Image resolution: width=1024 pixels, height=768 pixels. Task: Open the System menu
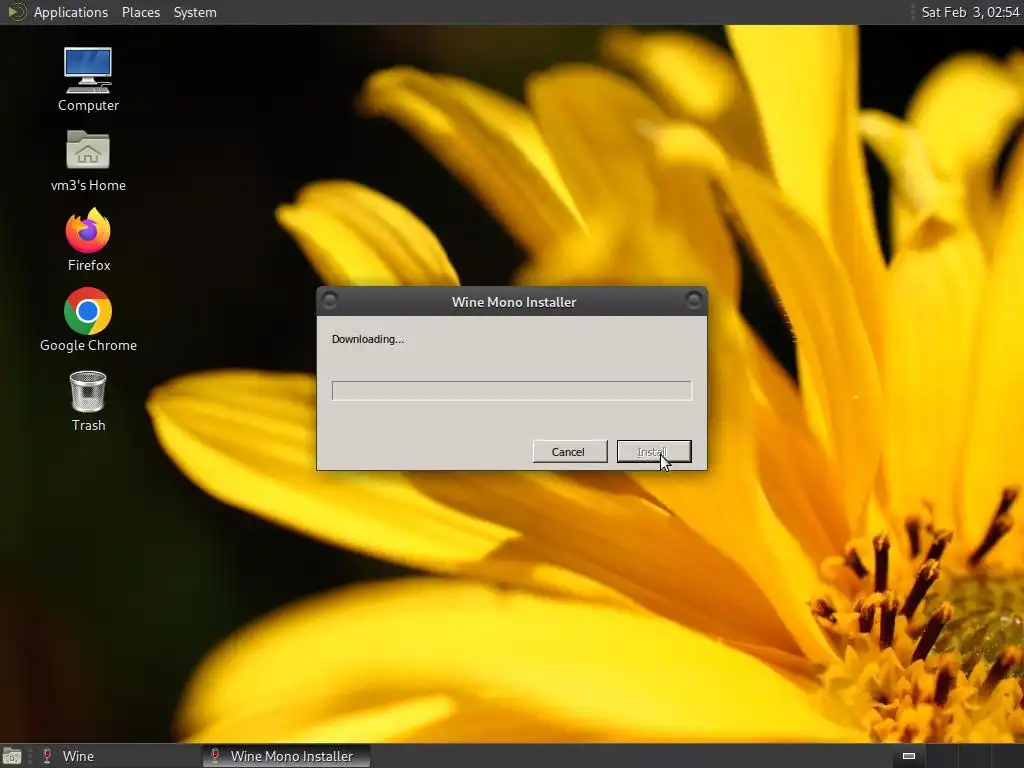point(195,12)
